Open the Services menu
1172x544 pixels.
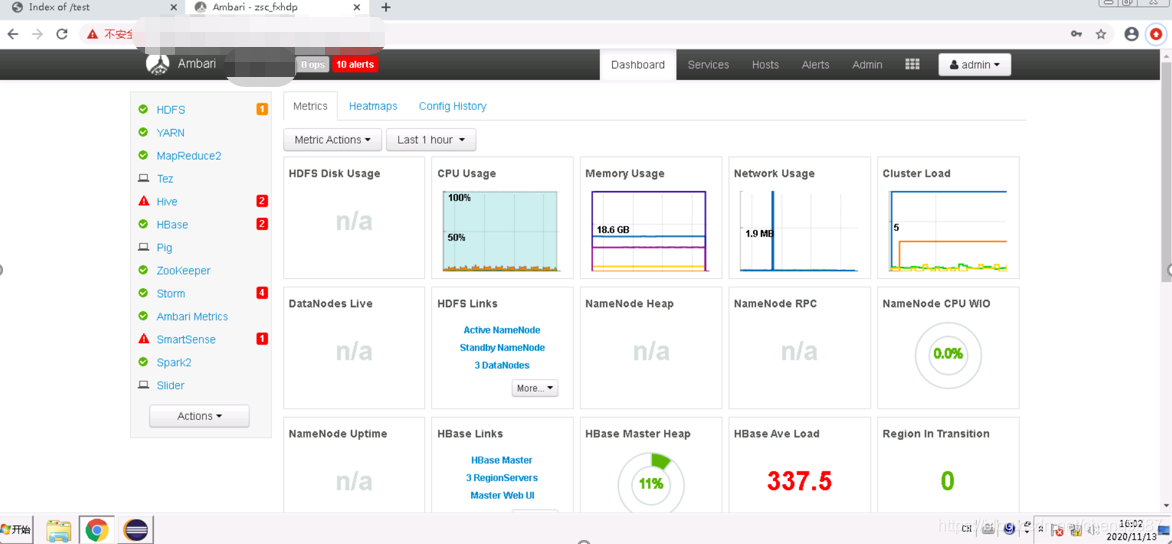709,64
